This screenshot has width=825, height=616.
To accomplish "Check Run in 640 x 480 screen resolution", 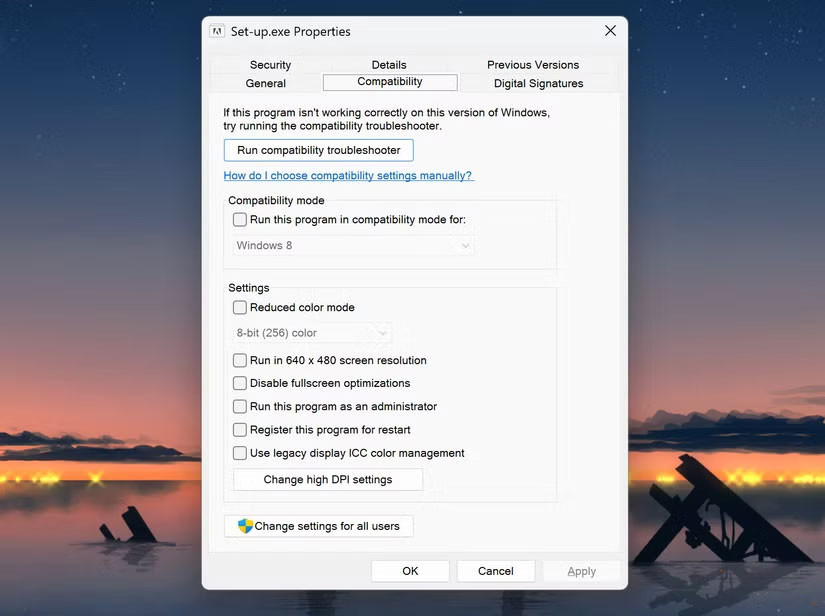I will tap(239, 360).
